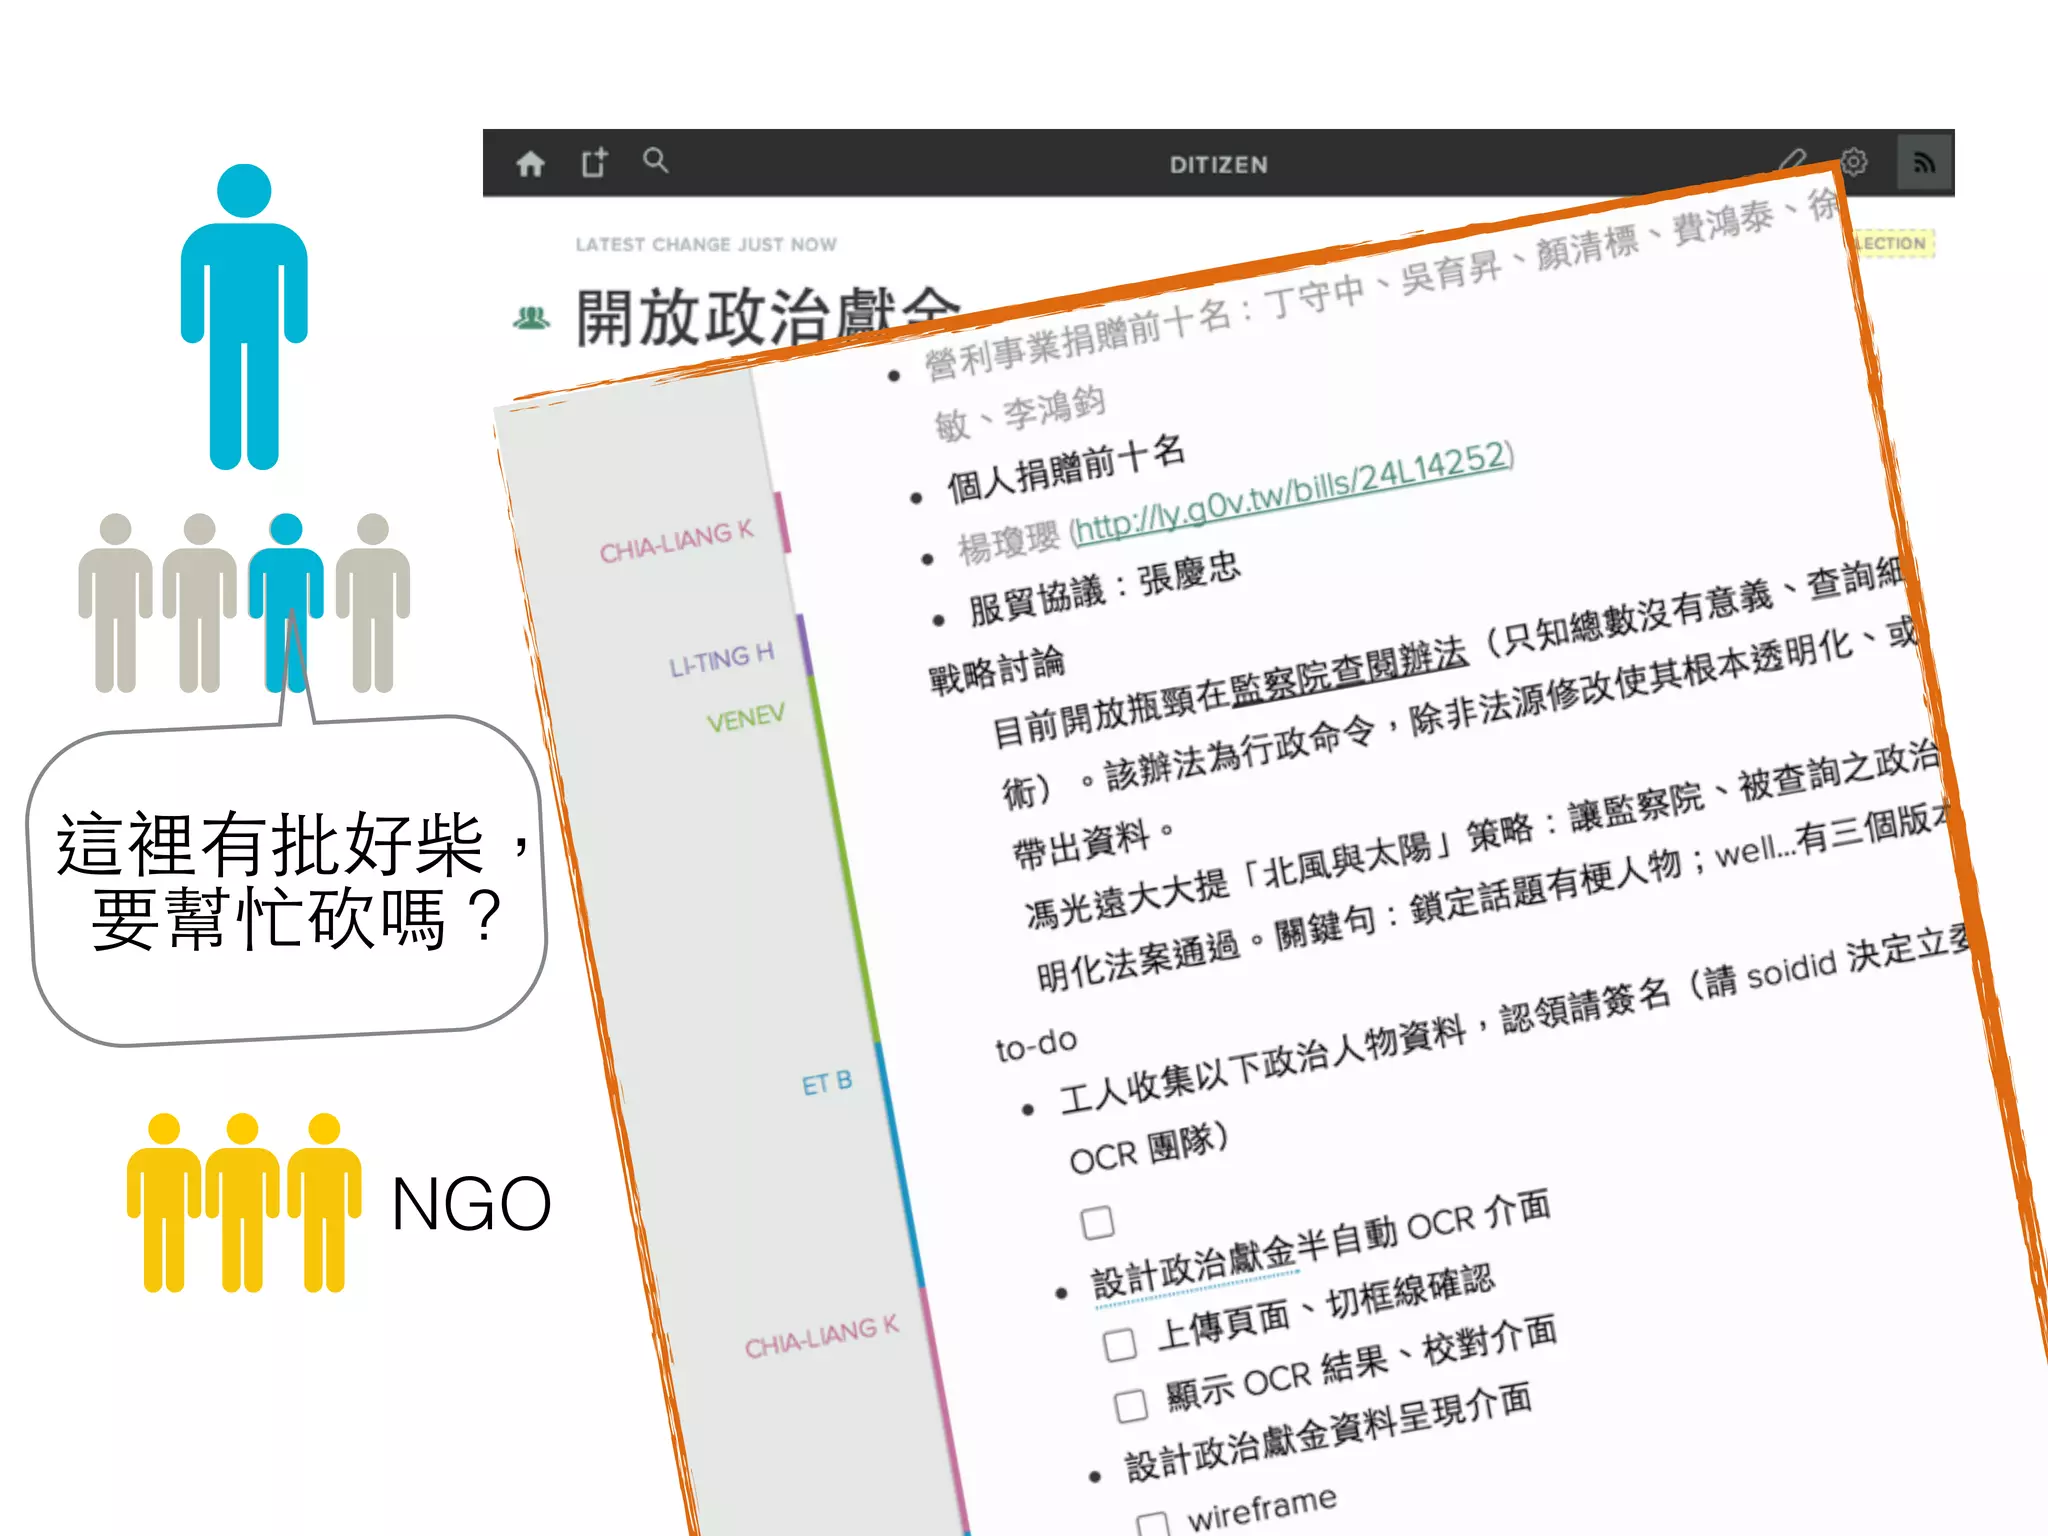Check the 上傳頁面、切框線確認 checkbox
Image resolution: width=2048 pixels, height=1536 pixels.
[1120, 1344]
